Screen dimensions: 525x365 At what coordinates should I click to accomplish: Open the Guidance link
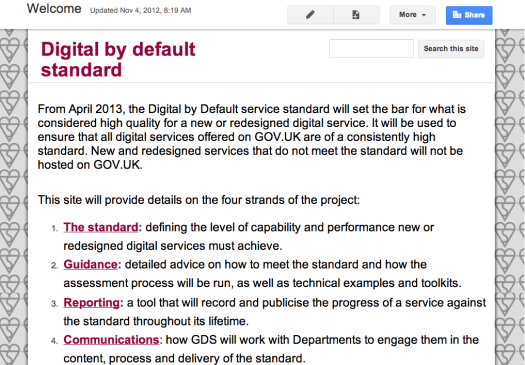(90, 265)
